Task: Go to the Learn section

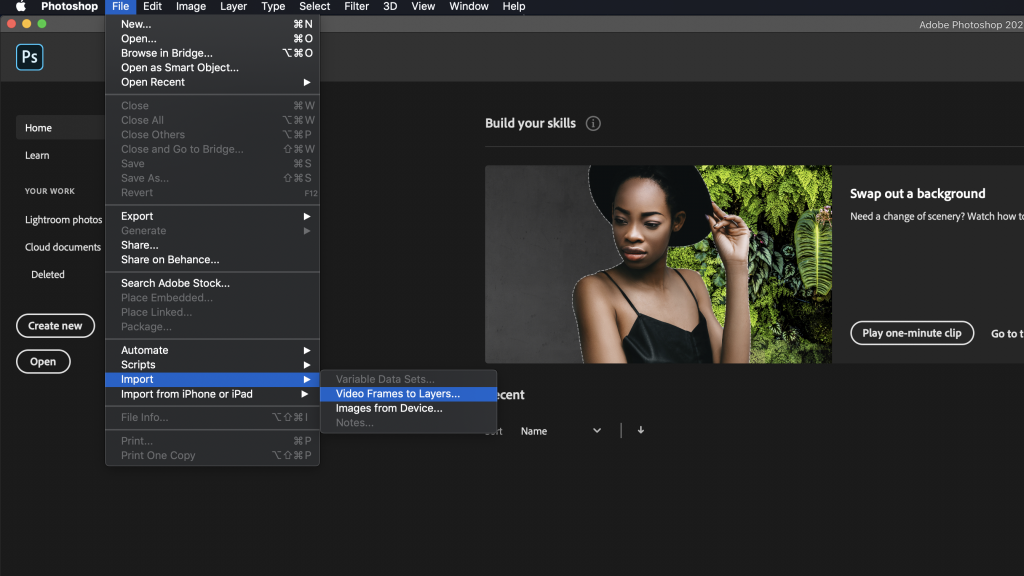Action: pyautogui.click(x=37, y=155)
